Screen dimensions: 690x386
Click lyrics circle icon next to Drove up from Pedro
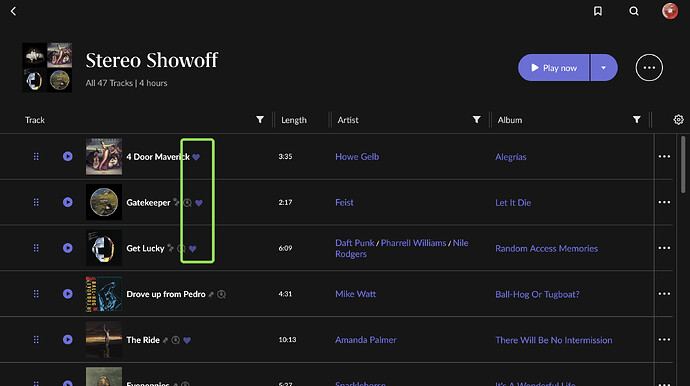point(221,294)
